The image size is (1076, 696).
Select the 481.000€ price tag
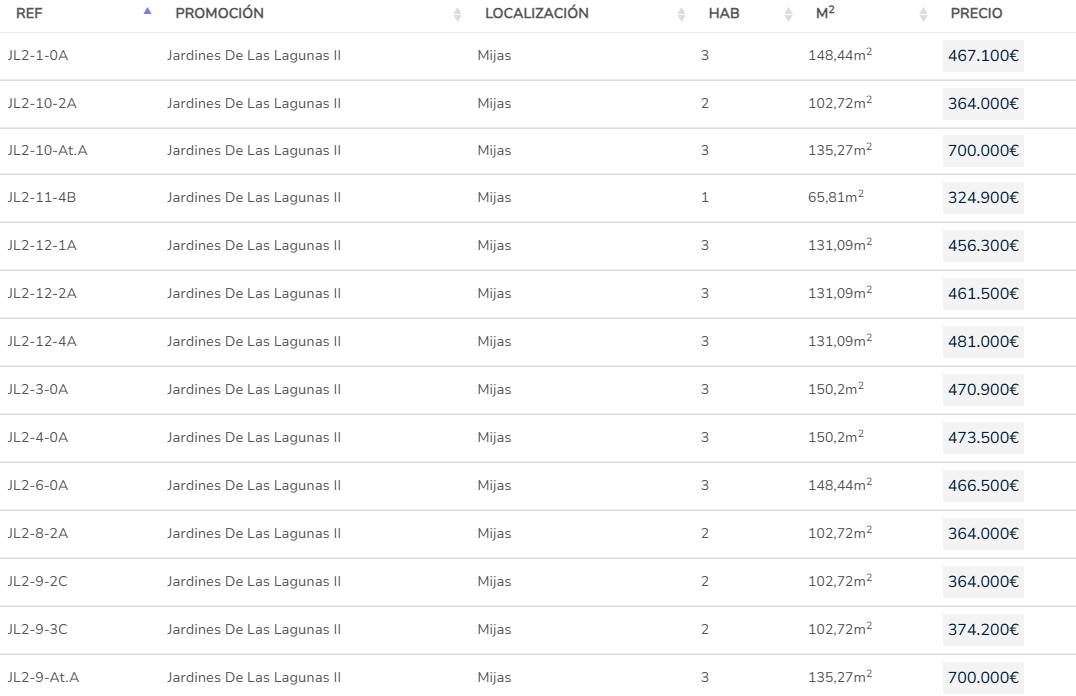[983, 341]
